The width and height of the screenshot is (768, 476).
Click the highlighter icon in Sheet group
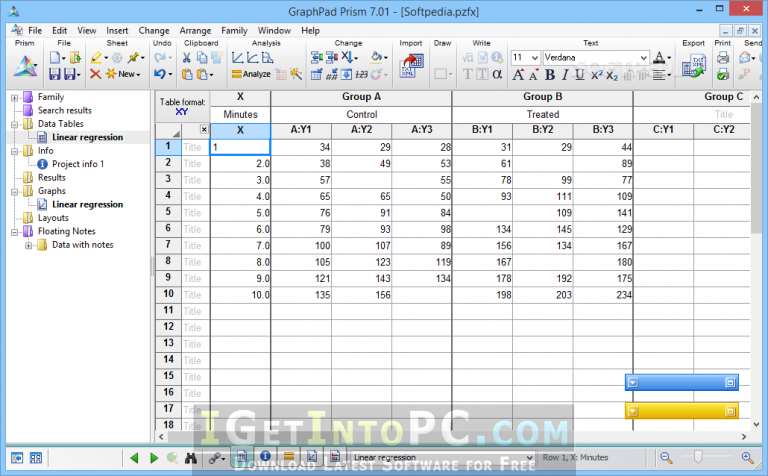pos(98,58)
